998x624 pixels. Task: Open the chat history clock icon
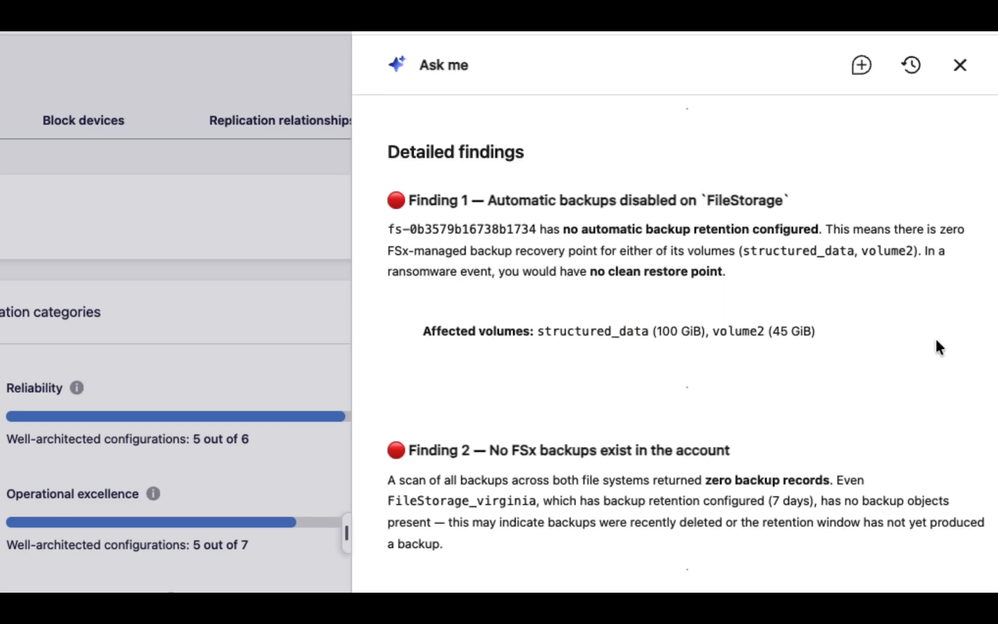911,65
